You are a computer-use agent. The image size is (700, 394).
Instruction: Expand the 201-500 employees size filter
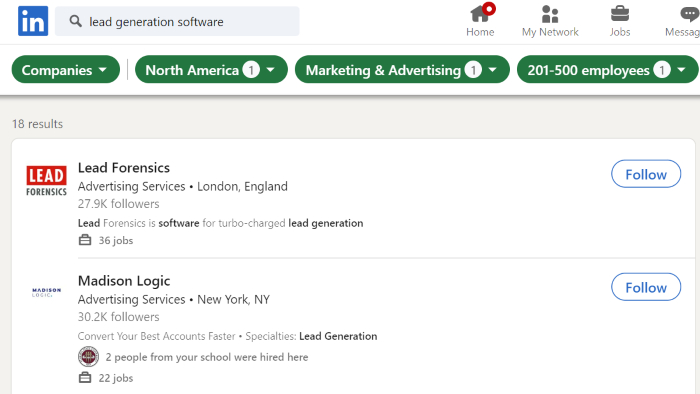(607, 70)
